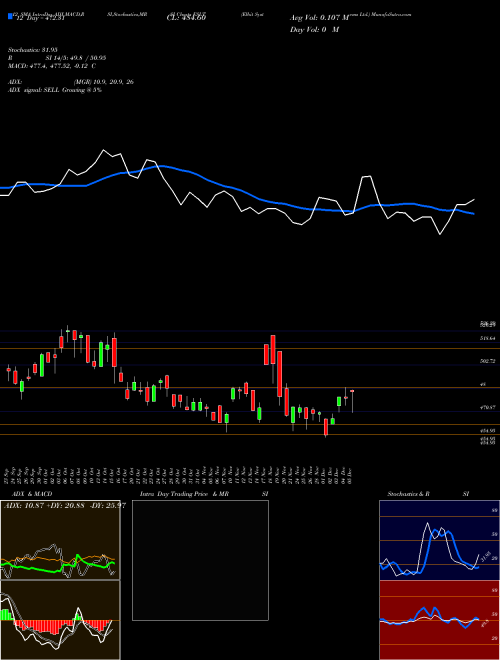Click the 'Avg Vol: 0.107 M' label
Screen dimensions: 500x660
pyautogui.click(x=319, y=18)
